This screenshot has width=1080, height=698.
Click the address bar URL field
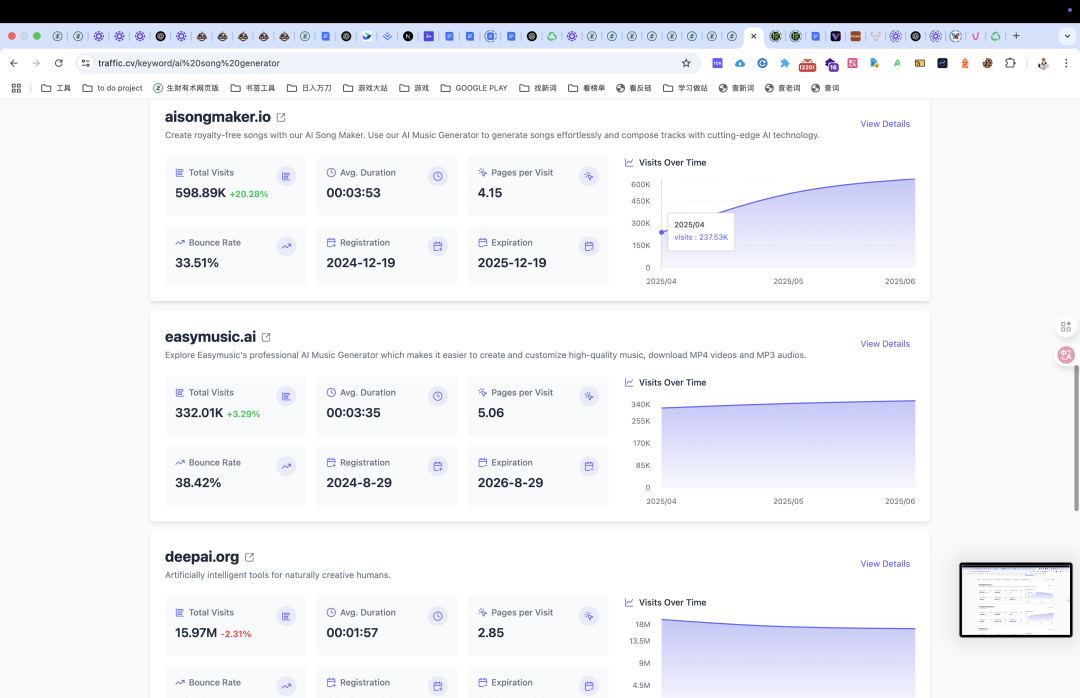(x=386, y=63)
